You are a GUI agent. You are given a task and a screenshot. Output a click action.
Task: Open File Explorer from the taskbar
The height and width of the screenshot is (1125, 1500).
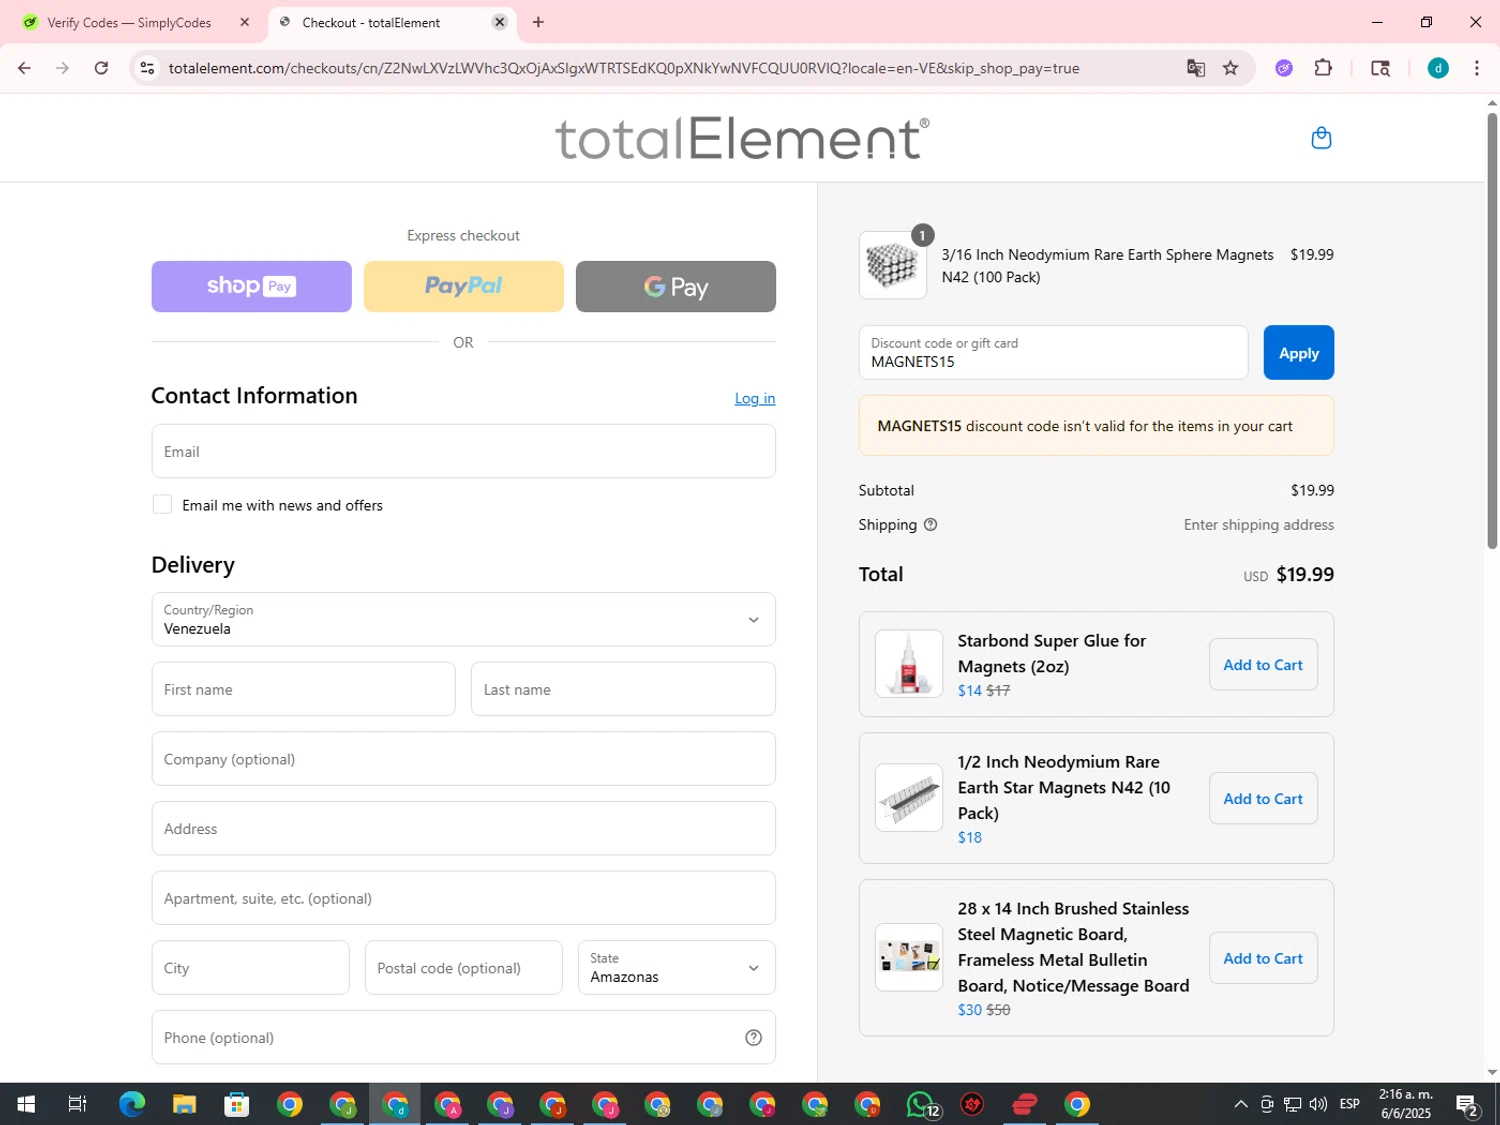(x=184, y=1104)
